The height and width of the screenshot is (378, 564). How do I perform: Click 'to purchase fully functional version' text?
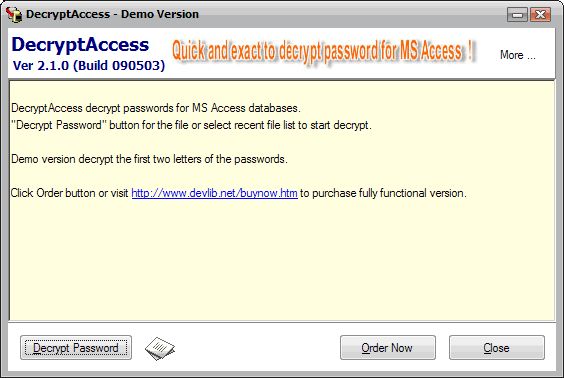point(383,193)
